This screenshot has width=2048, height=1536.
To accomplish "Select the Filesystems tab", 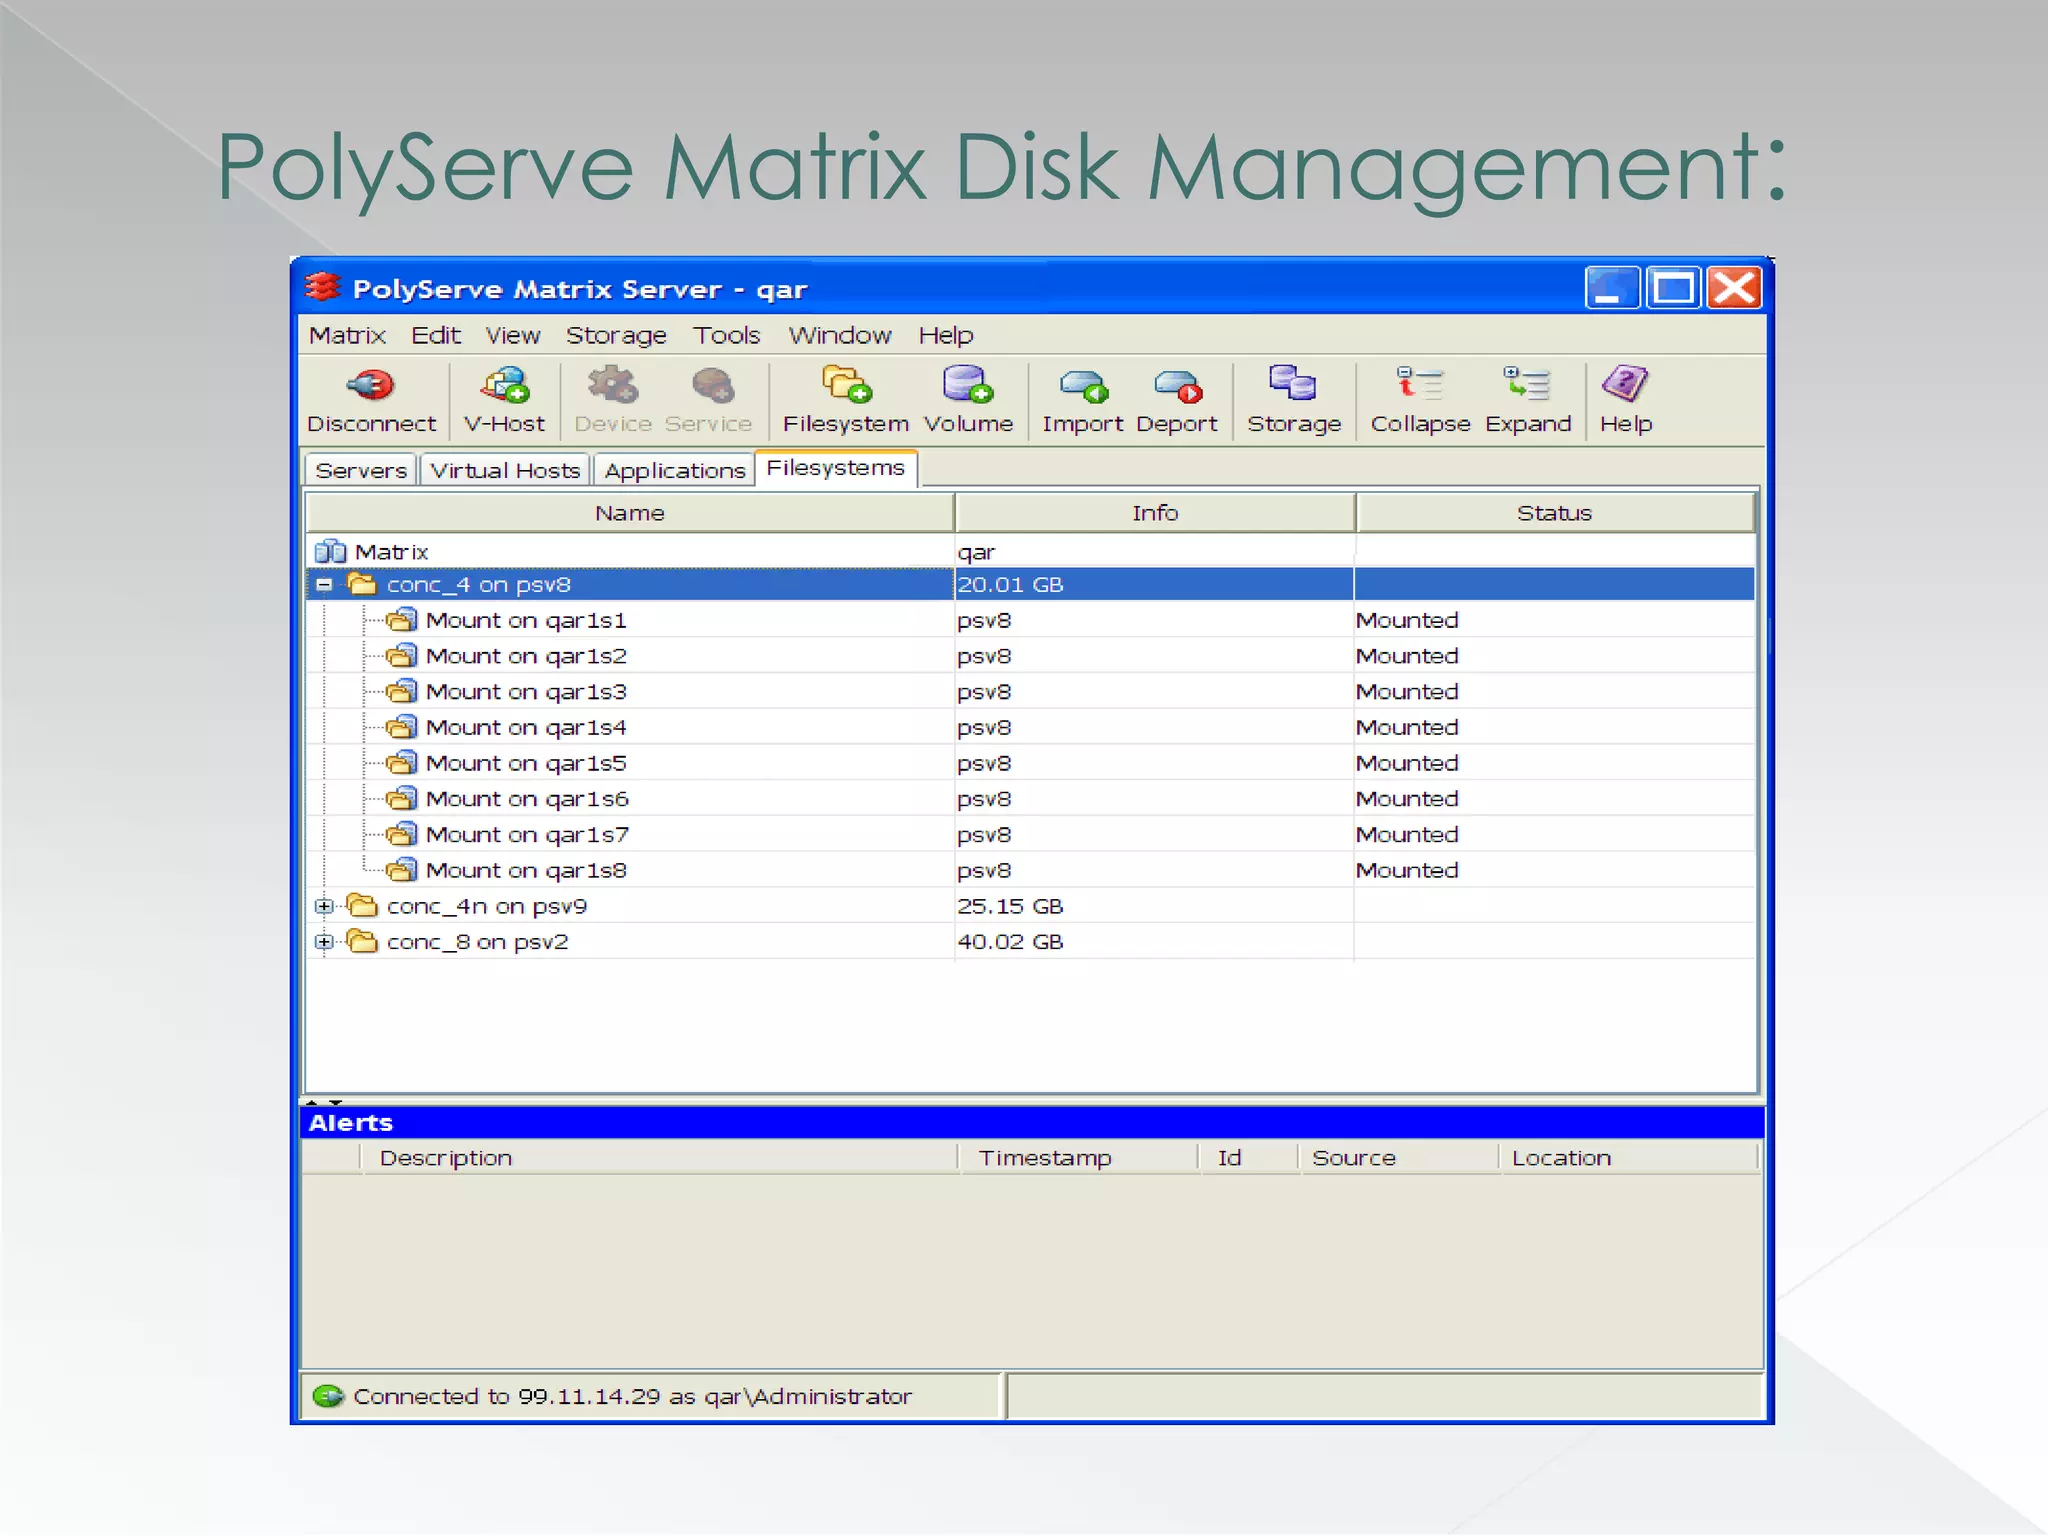I will pos(836,468).
